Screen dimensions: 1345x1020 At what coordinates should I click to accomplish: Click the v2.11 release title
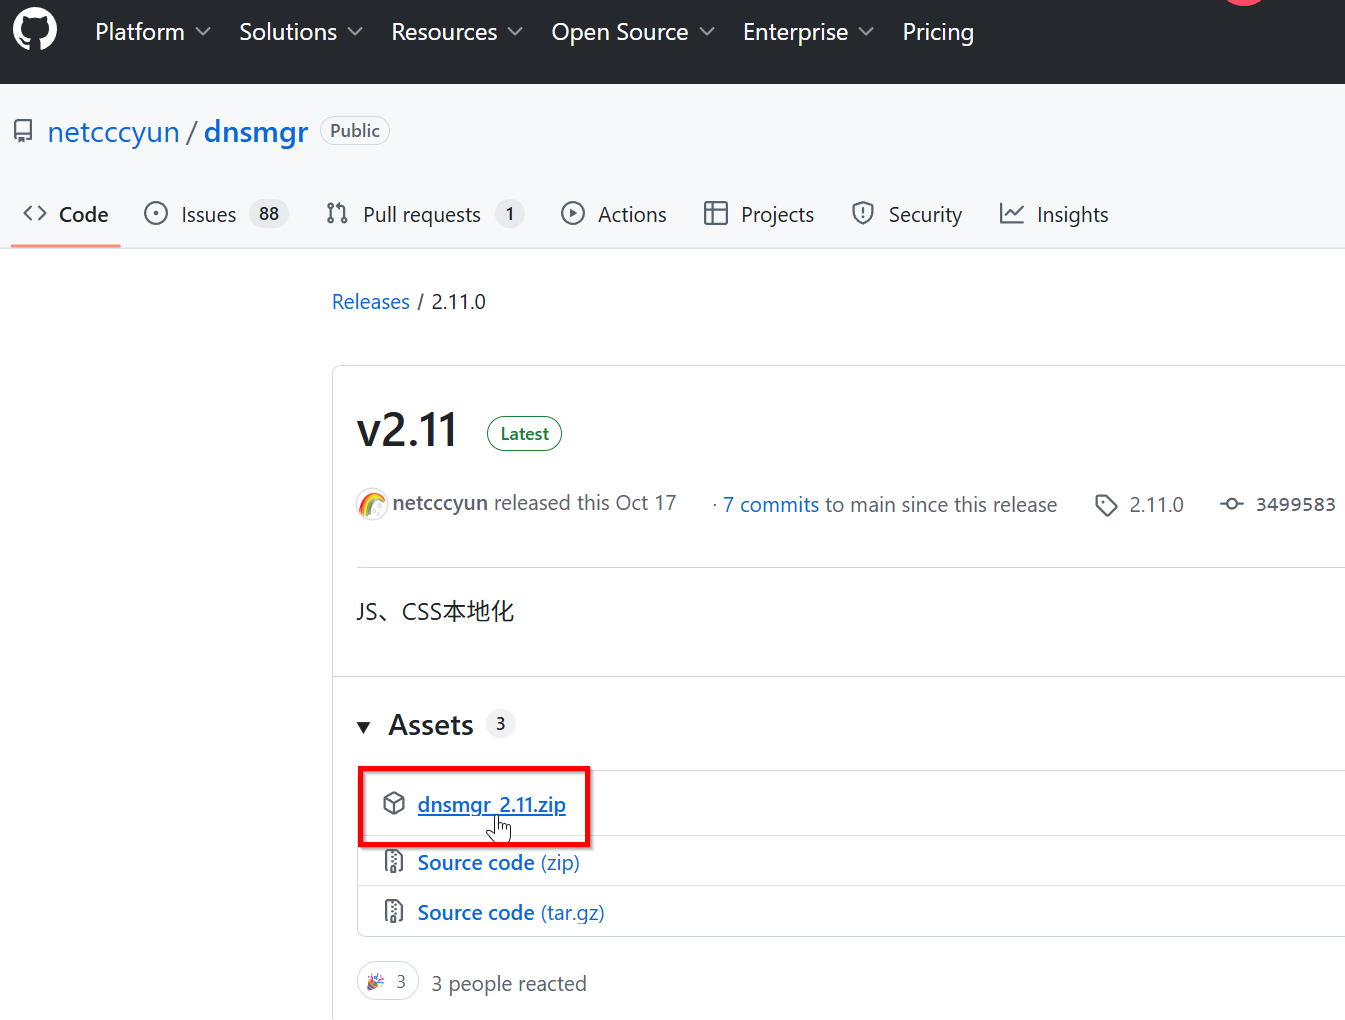407,431
